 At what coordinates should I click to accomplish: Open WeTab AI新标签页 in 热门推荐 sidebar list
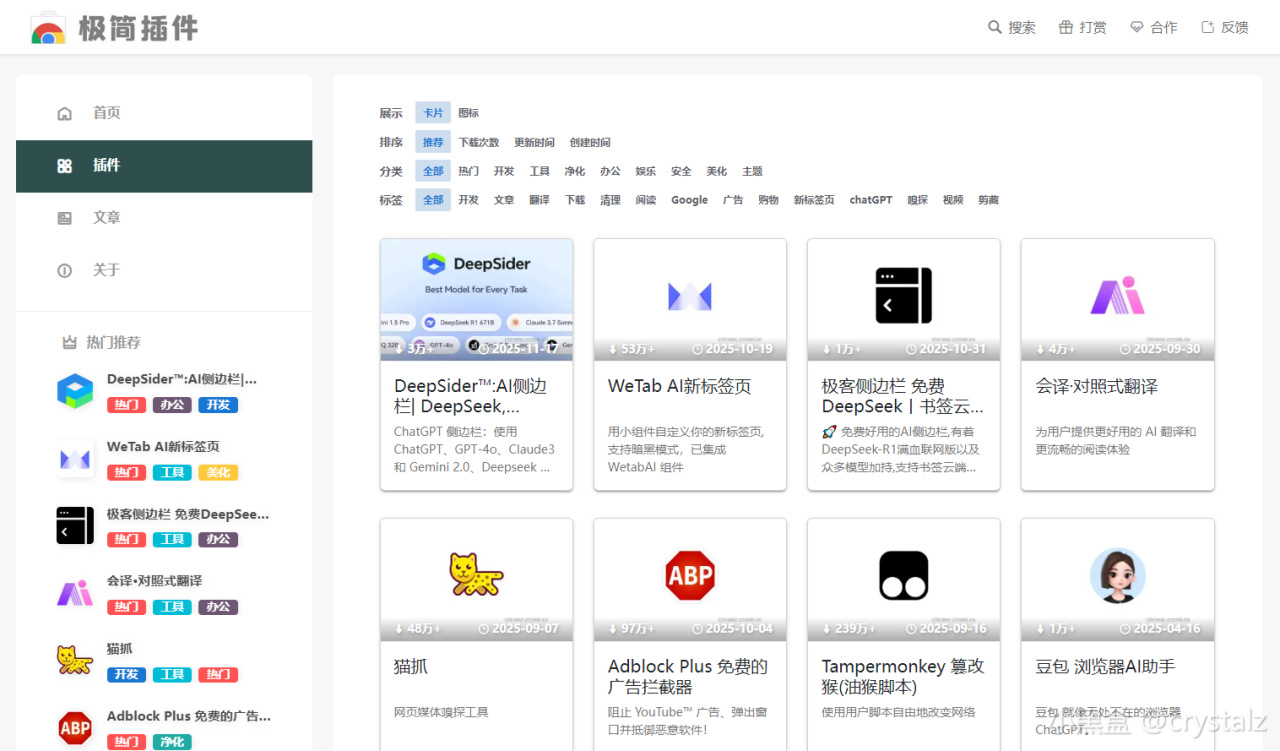(163, 447)
